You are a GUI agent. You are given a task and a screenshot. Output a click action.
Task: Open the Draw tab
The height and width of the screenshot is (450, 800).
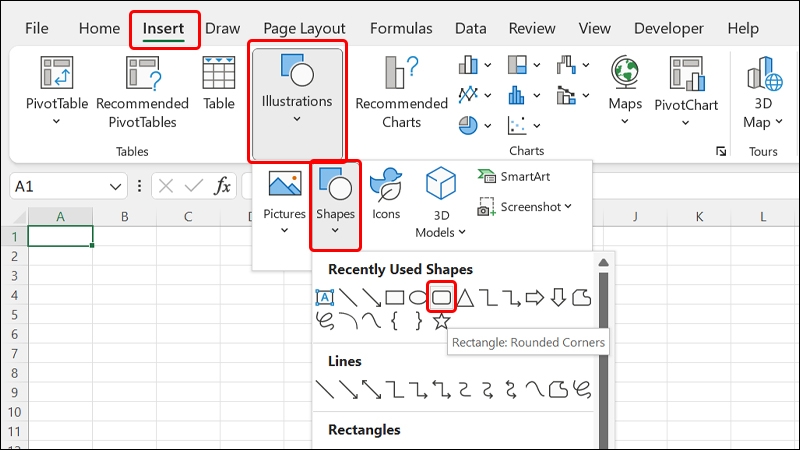point(222,28)
